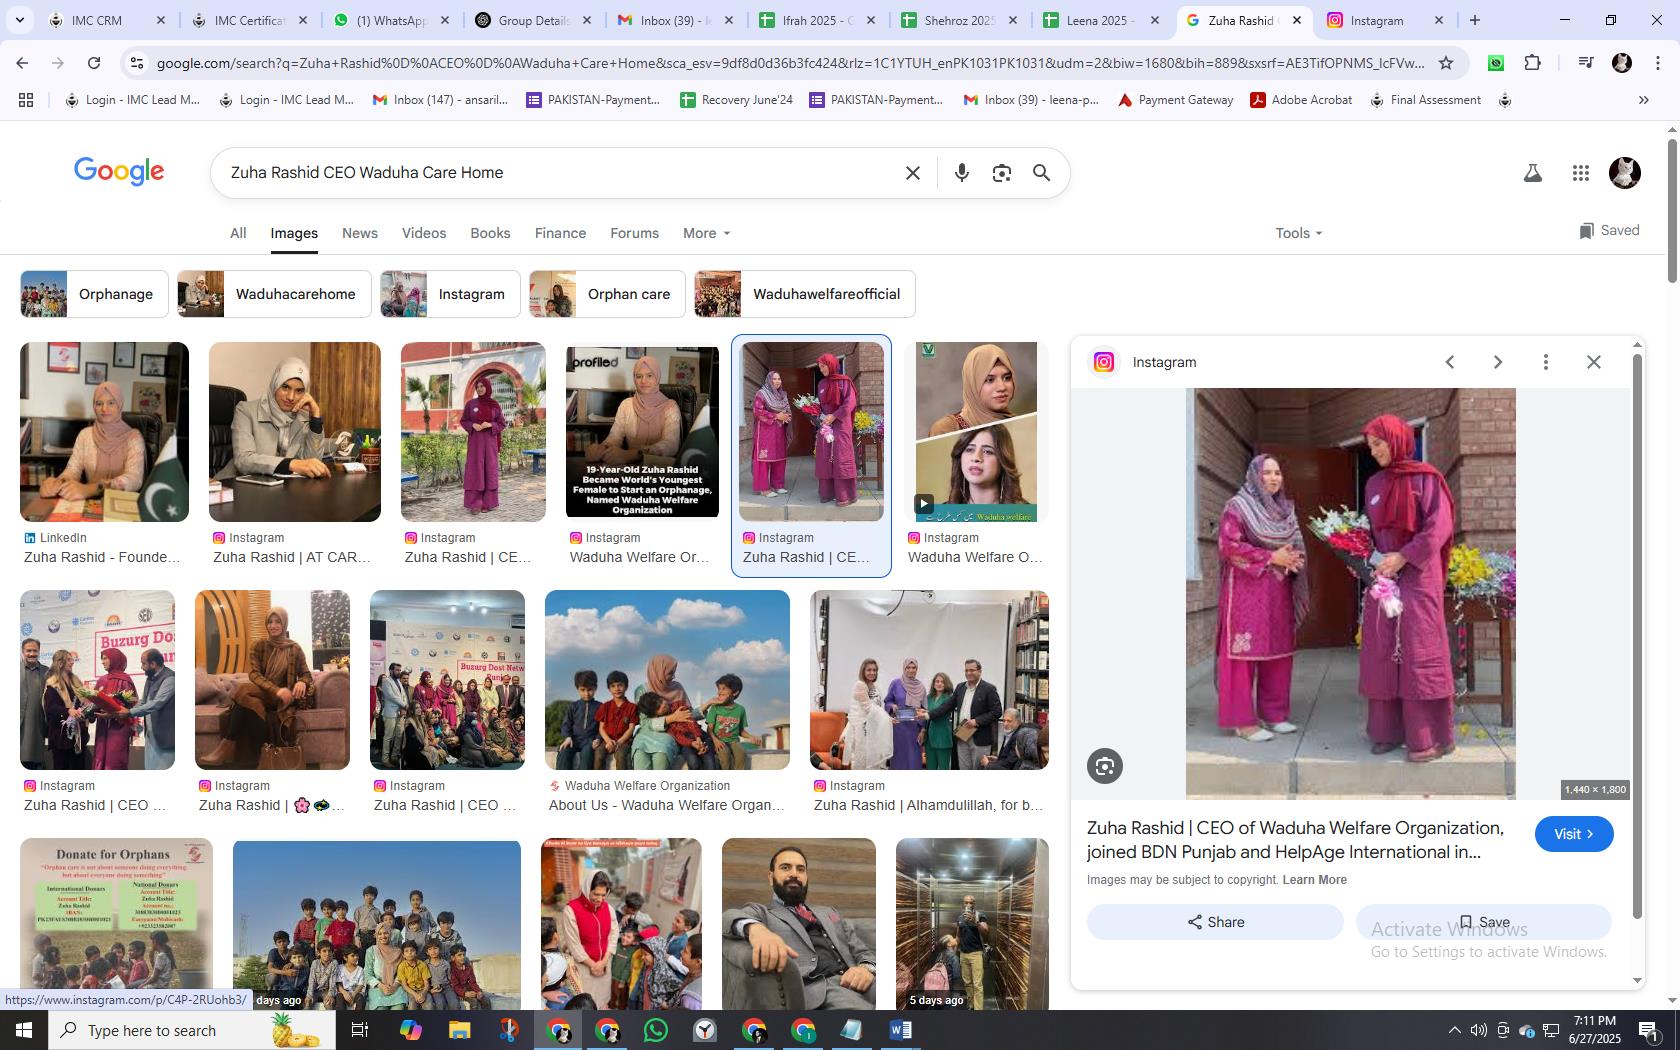Image resolution: width=1680 pixels, height=1050 pixels.
Task: Open more options in preview panel
Action: point(1545,362)
